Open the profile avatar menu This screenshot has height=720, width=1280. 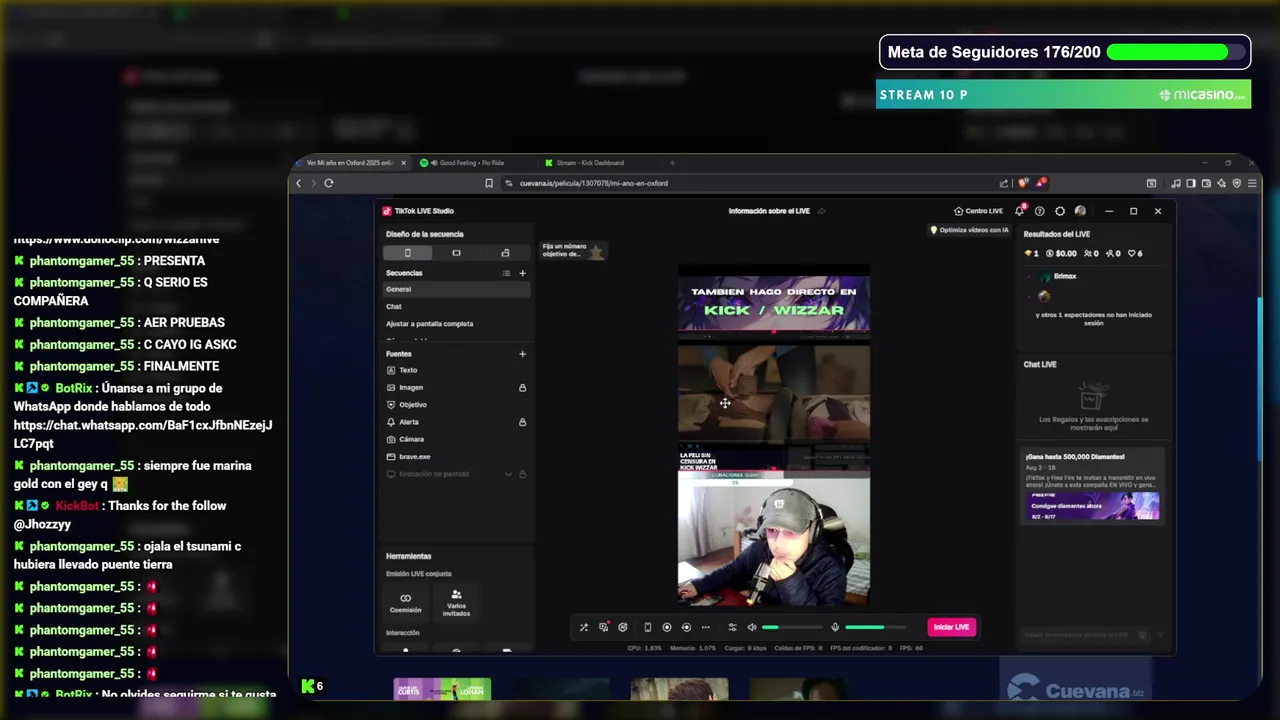pyautogui.click(x=1080, y=211)
